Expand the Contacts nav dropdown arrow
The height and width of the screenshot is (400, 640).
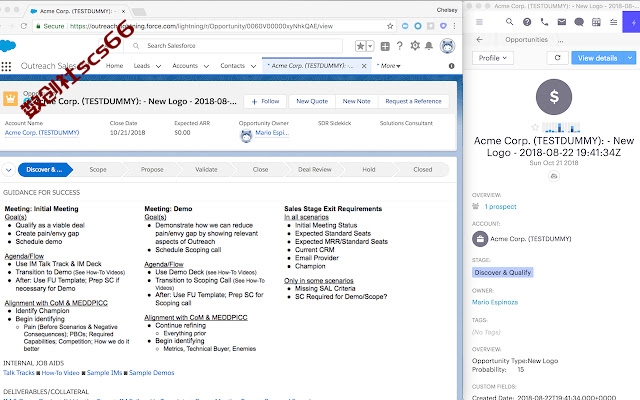click(x=253, y=66)
